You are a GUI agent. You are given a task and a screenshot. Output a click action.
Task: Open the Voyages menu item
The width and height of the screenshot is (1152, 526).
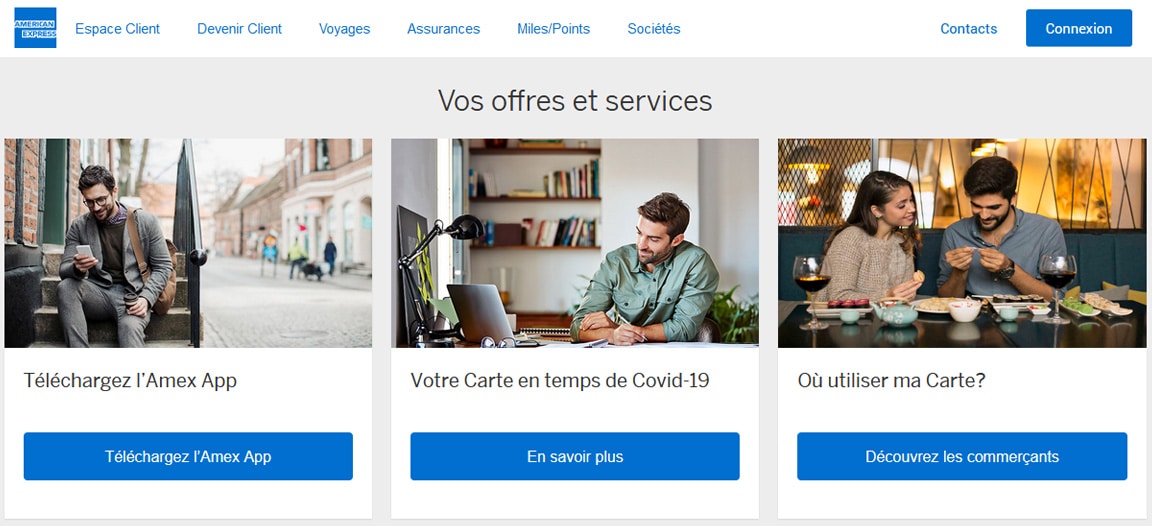tap(344, 29)
